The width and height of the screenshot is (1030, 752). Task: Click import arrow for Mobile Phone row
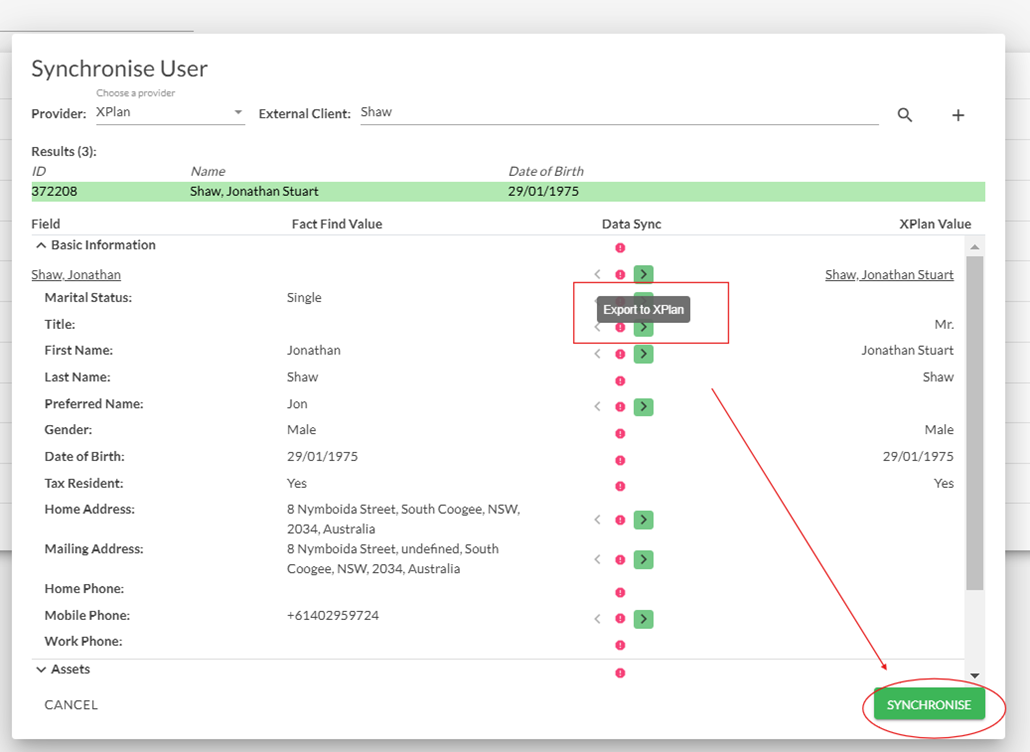597,619
